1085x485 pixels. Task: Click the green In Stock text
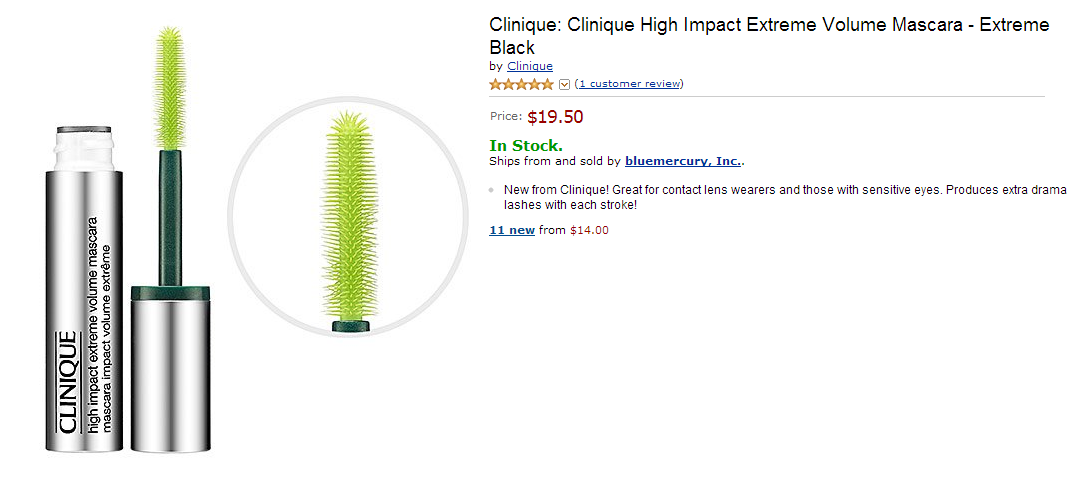[x=525, y=146]
